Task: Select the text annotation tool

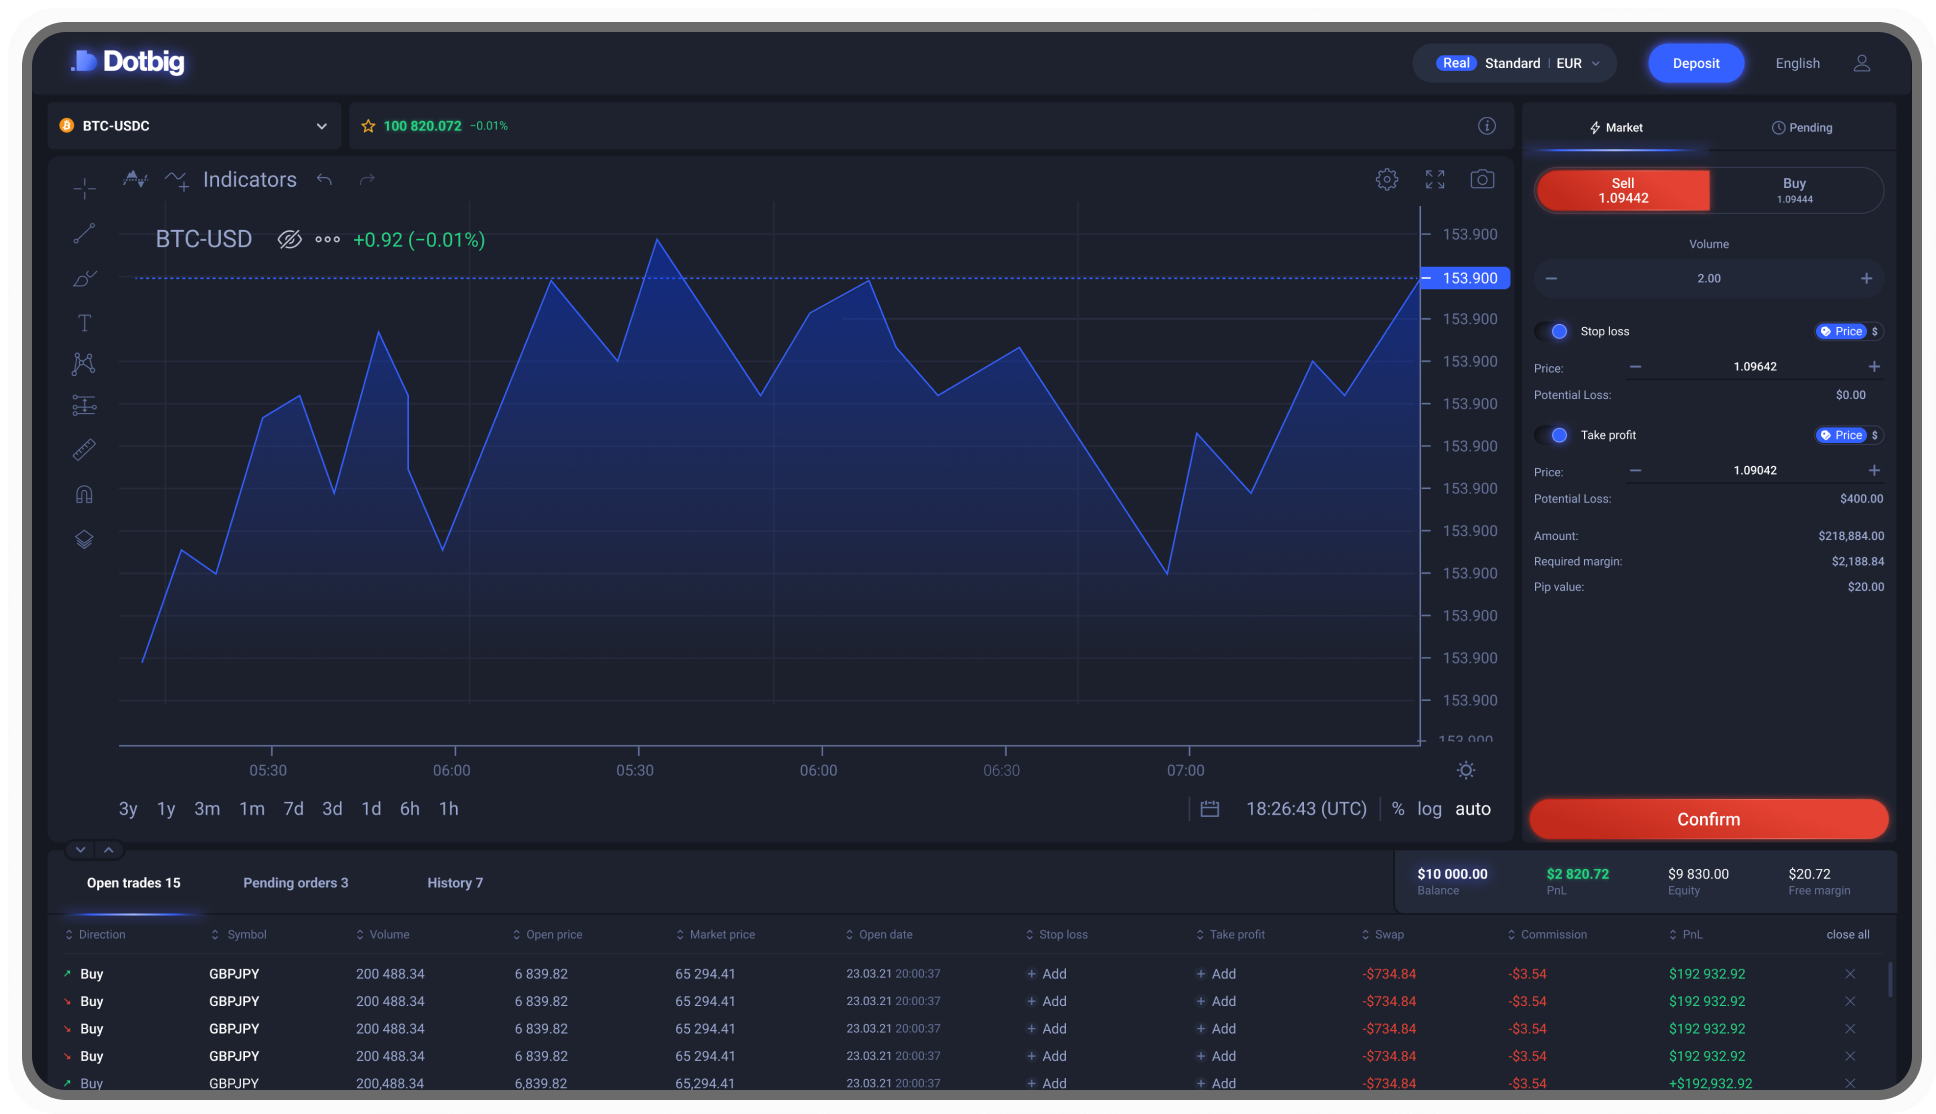Action: click(84, 322)
